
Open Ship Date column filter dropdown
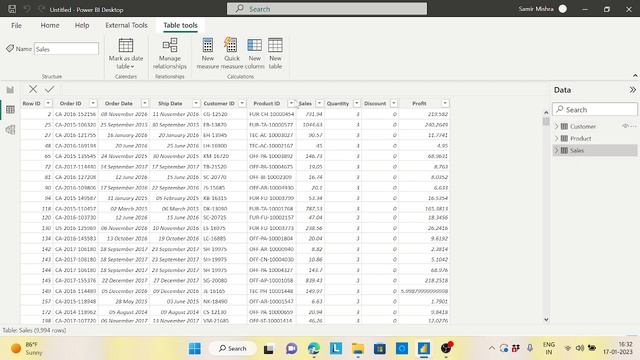[x=196, y=103]
